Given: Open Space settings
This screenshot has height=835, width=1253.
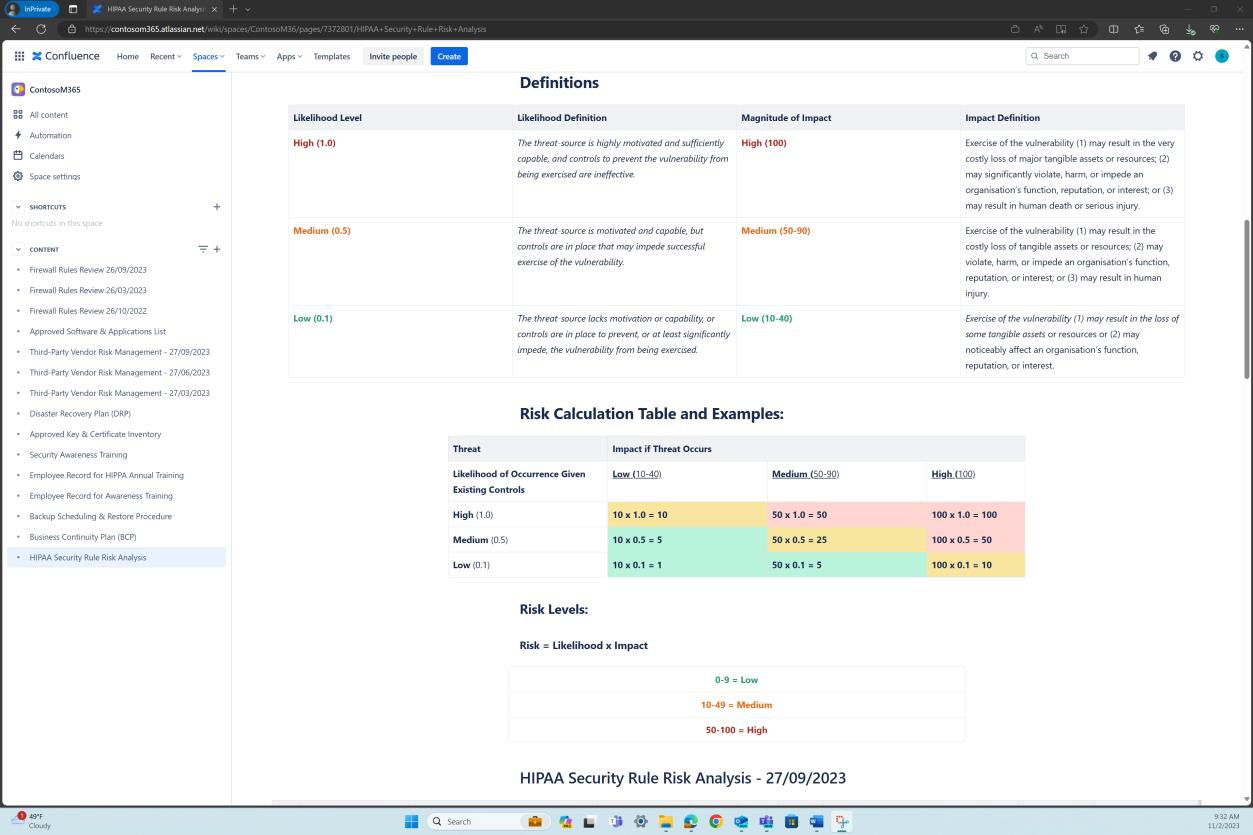Looking at the screenshot, I should click(x=54, y=176).
